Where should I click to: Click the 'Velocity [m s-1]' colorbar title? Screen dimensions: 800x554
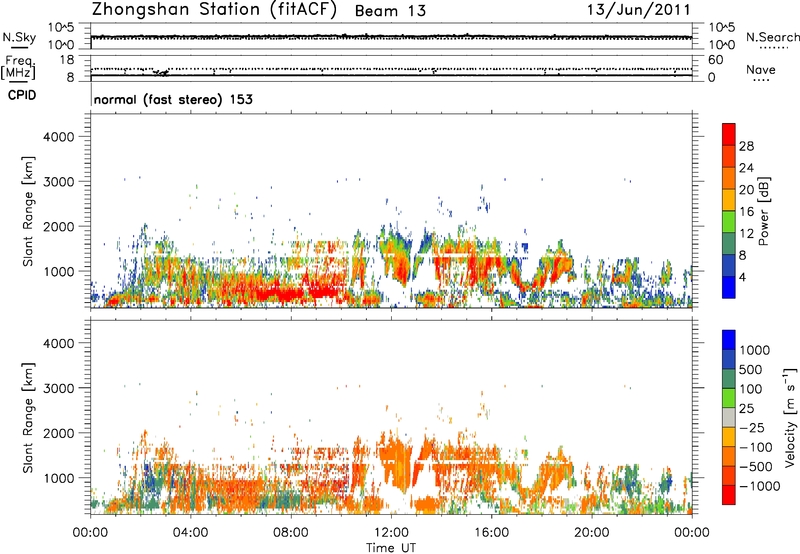click(790, 417)
